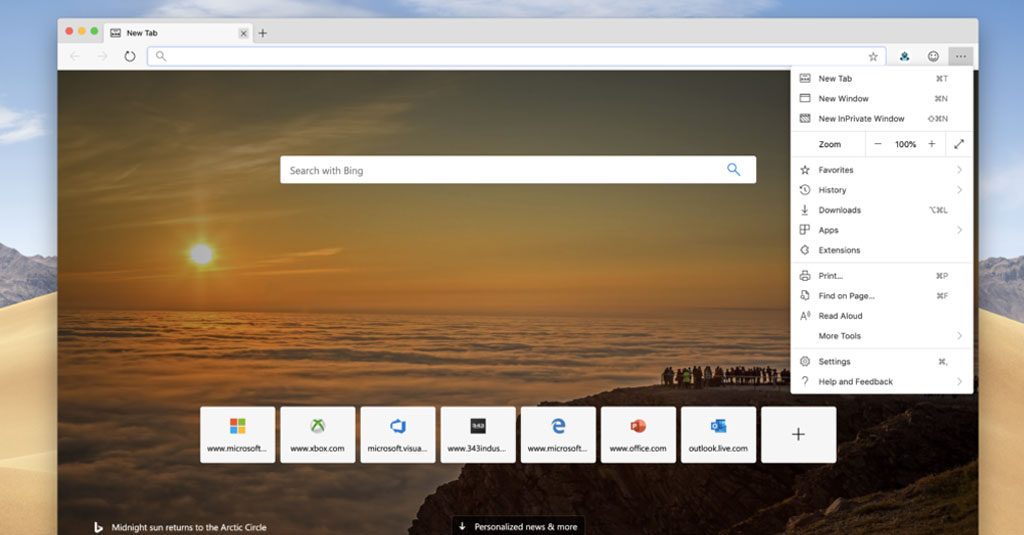
Task: Click the 100% zoom level value
Action: 905,144
